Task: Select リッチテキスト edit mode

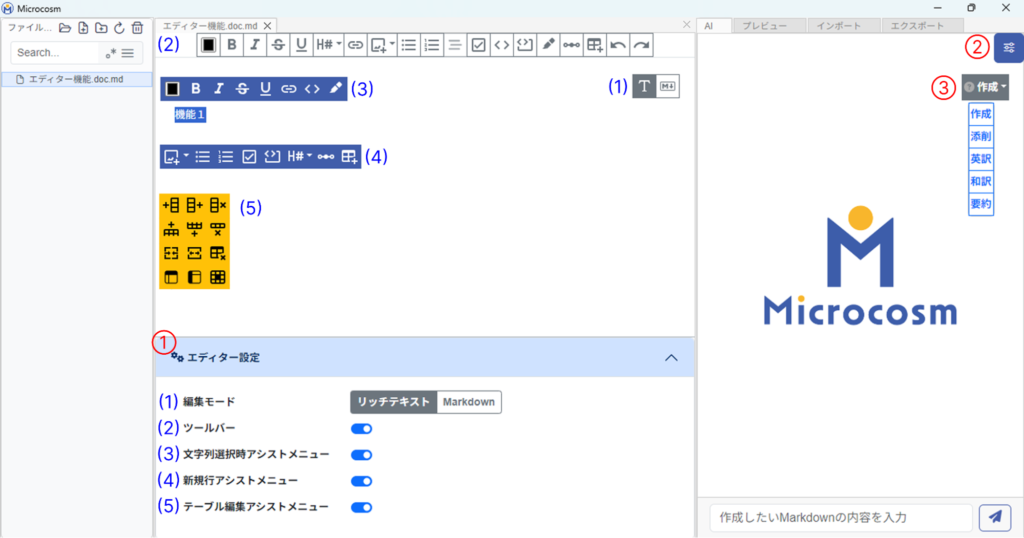Action: pyautogui.click(x=393, y=402)
